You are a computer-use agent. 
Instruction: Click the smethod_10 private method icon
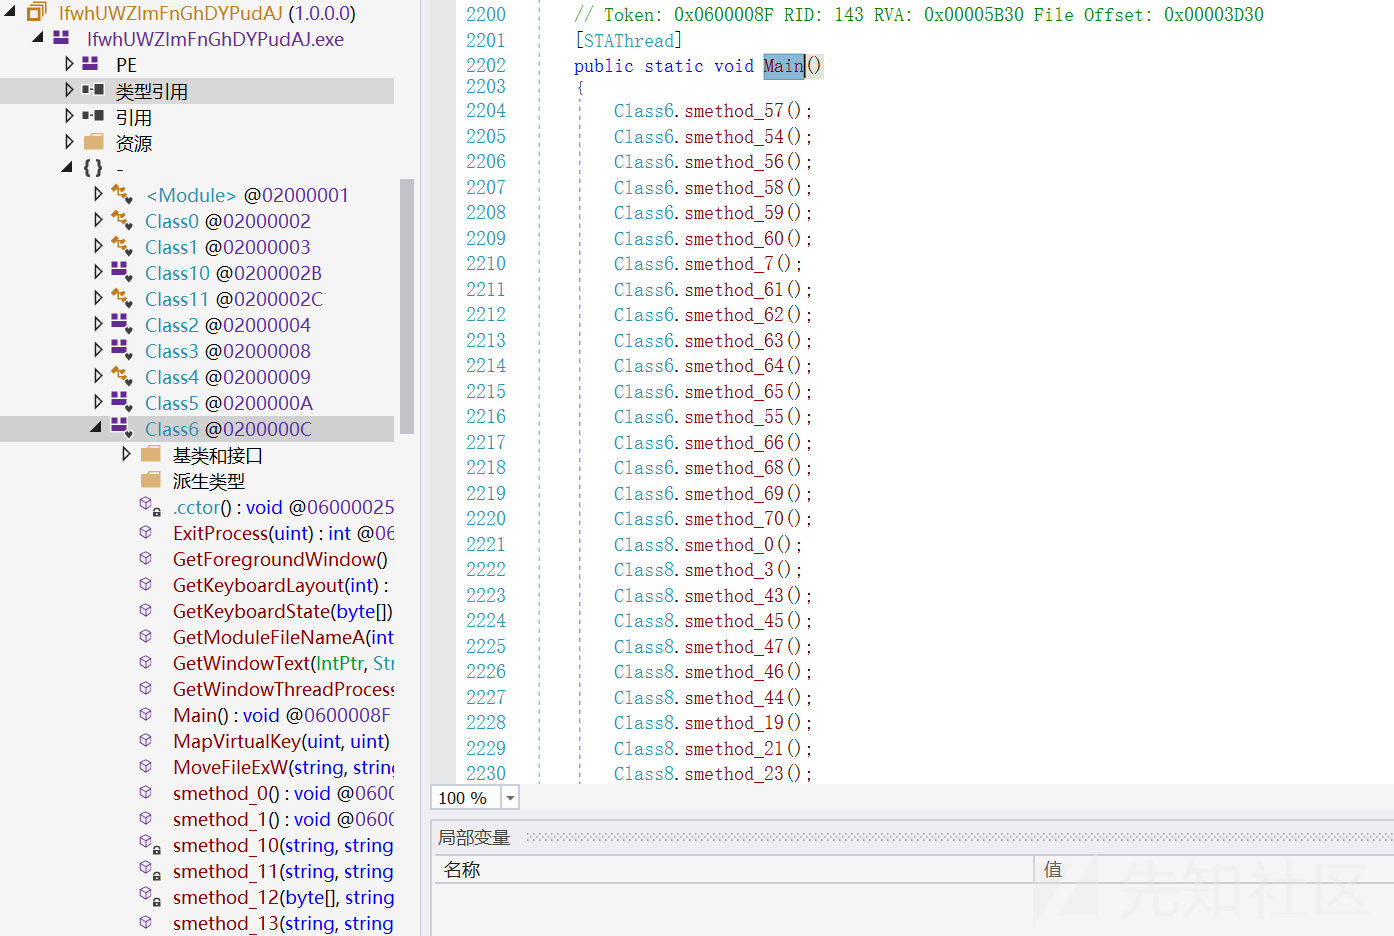[x=149, y=844]
